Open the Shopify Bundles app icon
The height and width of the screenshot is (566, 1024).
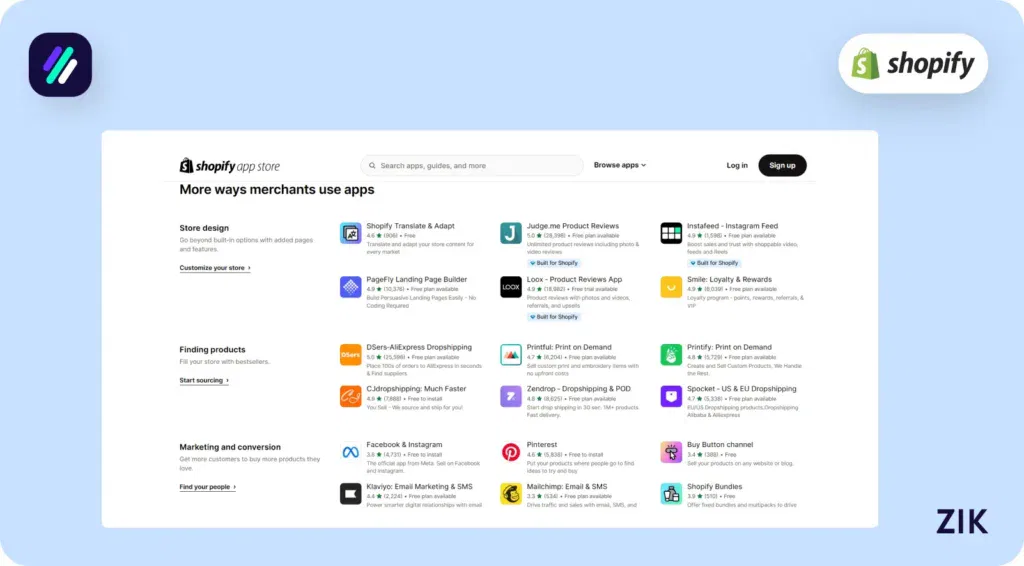tap(671, 494)
